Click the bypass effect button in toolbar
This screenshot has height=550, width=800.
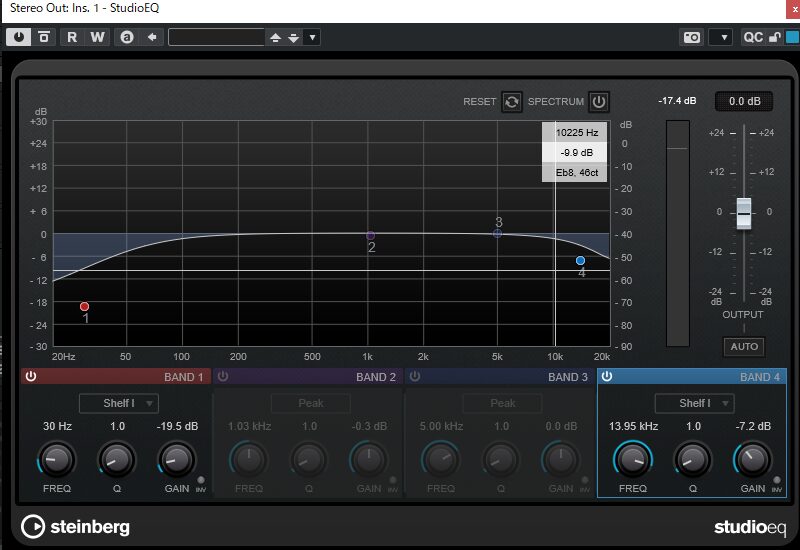click(44, 37)
